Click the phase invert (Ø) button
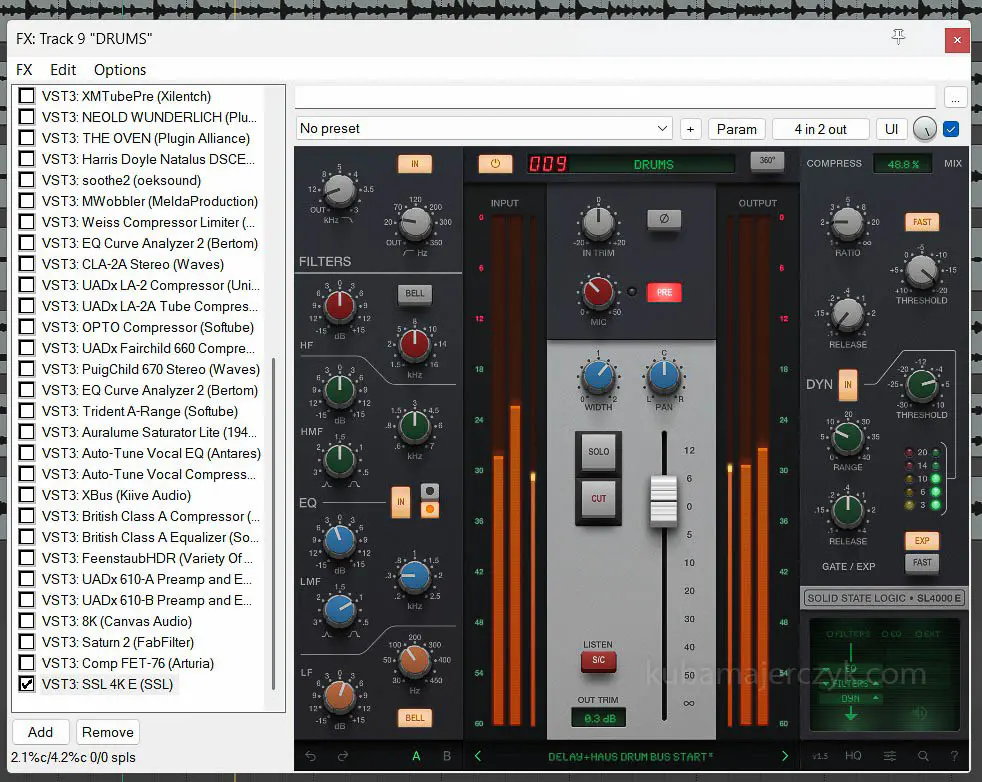The height and width of the screenshot is (782, 982). point(664,220)
